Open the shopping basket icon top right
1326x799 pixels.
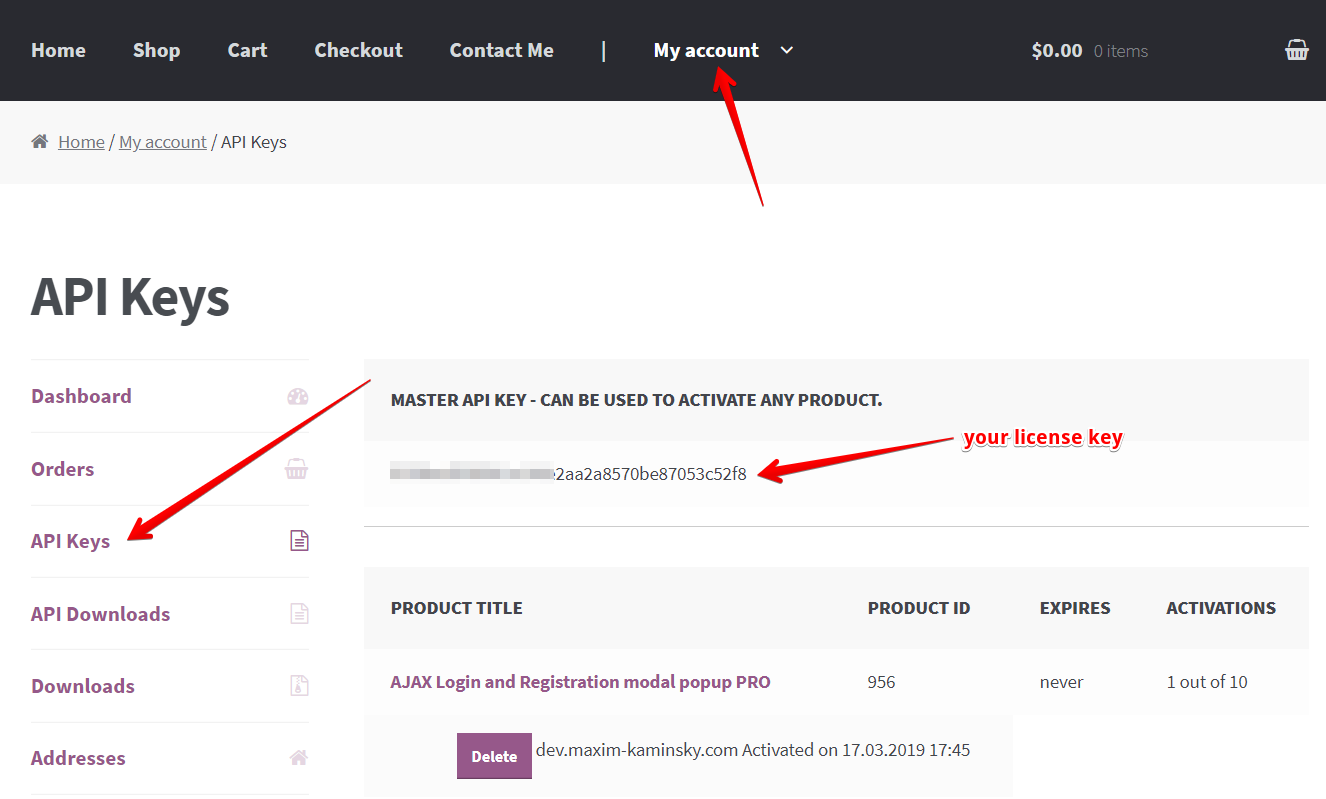tap(1296, 49)
